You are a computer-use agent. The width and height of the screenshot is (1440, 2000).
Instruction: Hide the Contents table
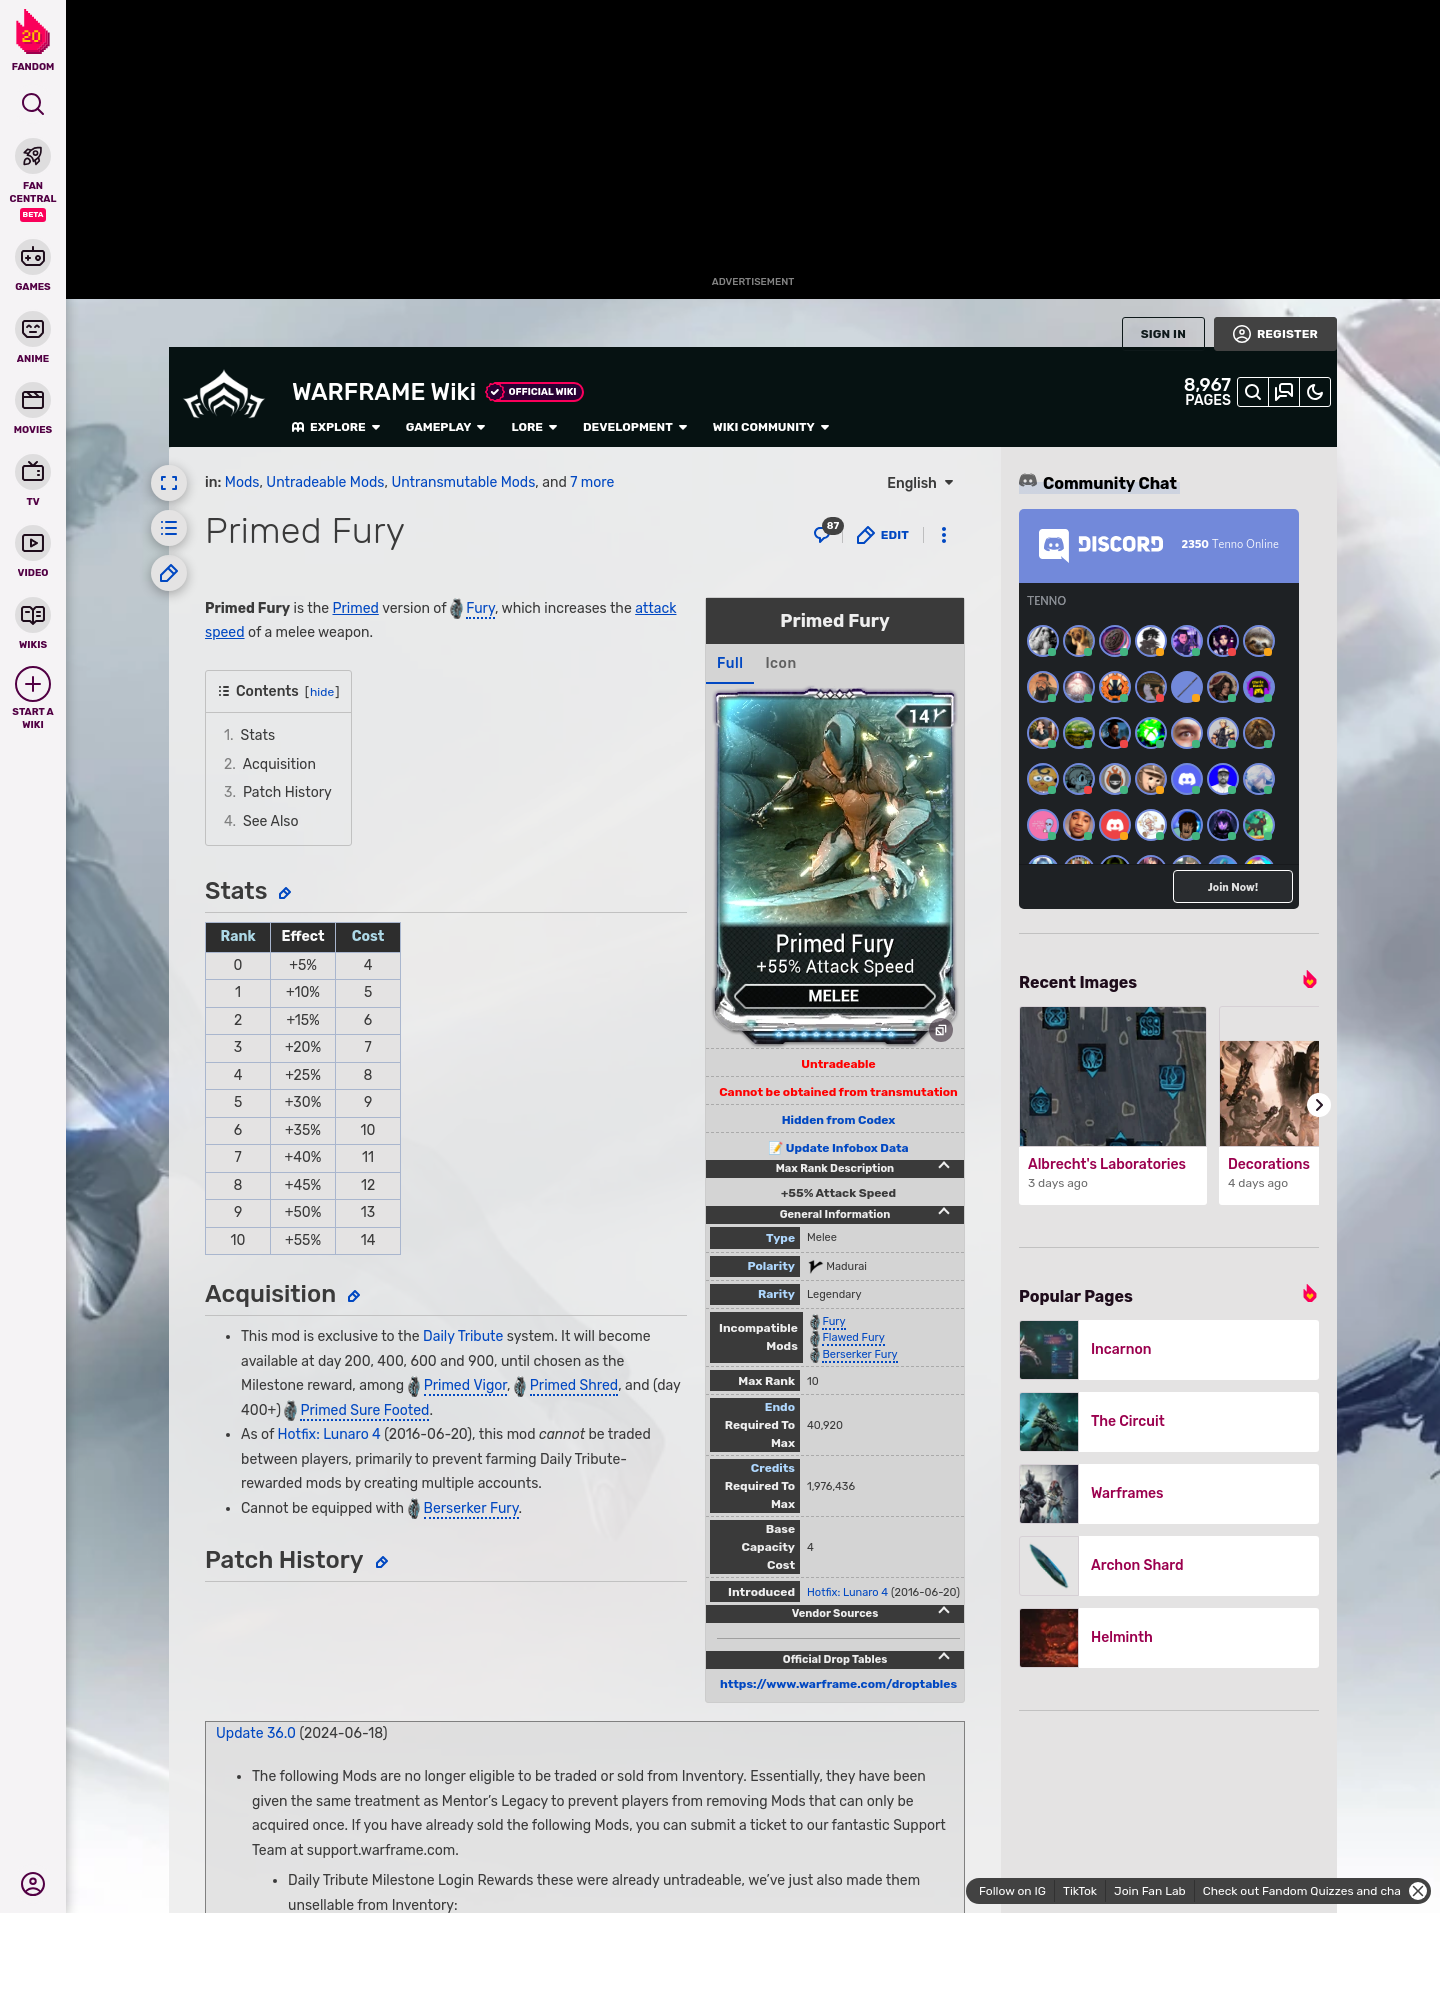(x=322, y=692)
